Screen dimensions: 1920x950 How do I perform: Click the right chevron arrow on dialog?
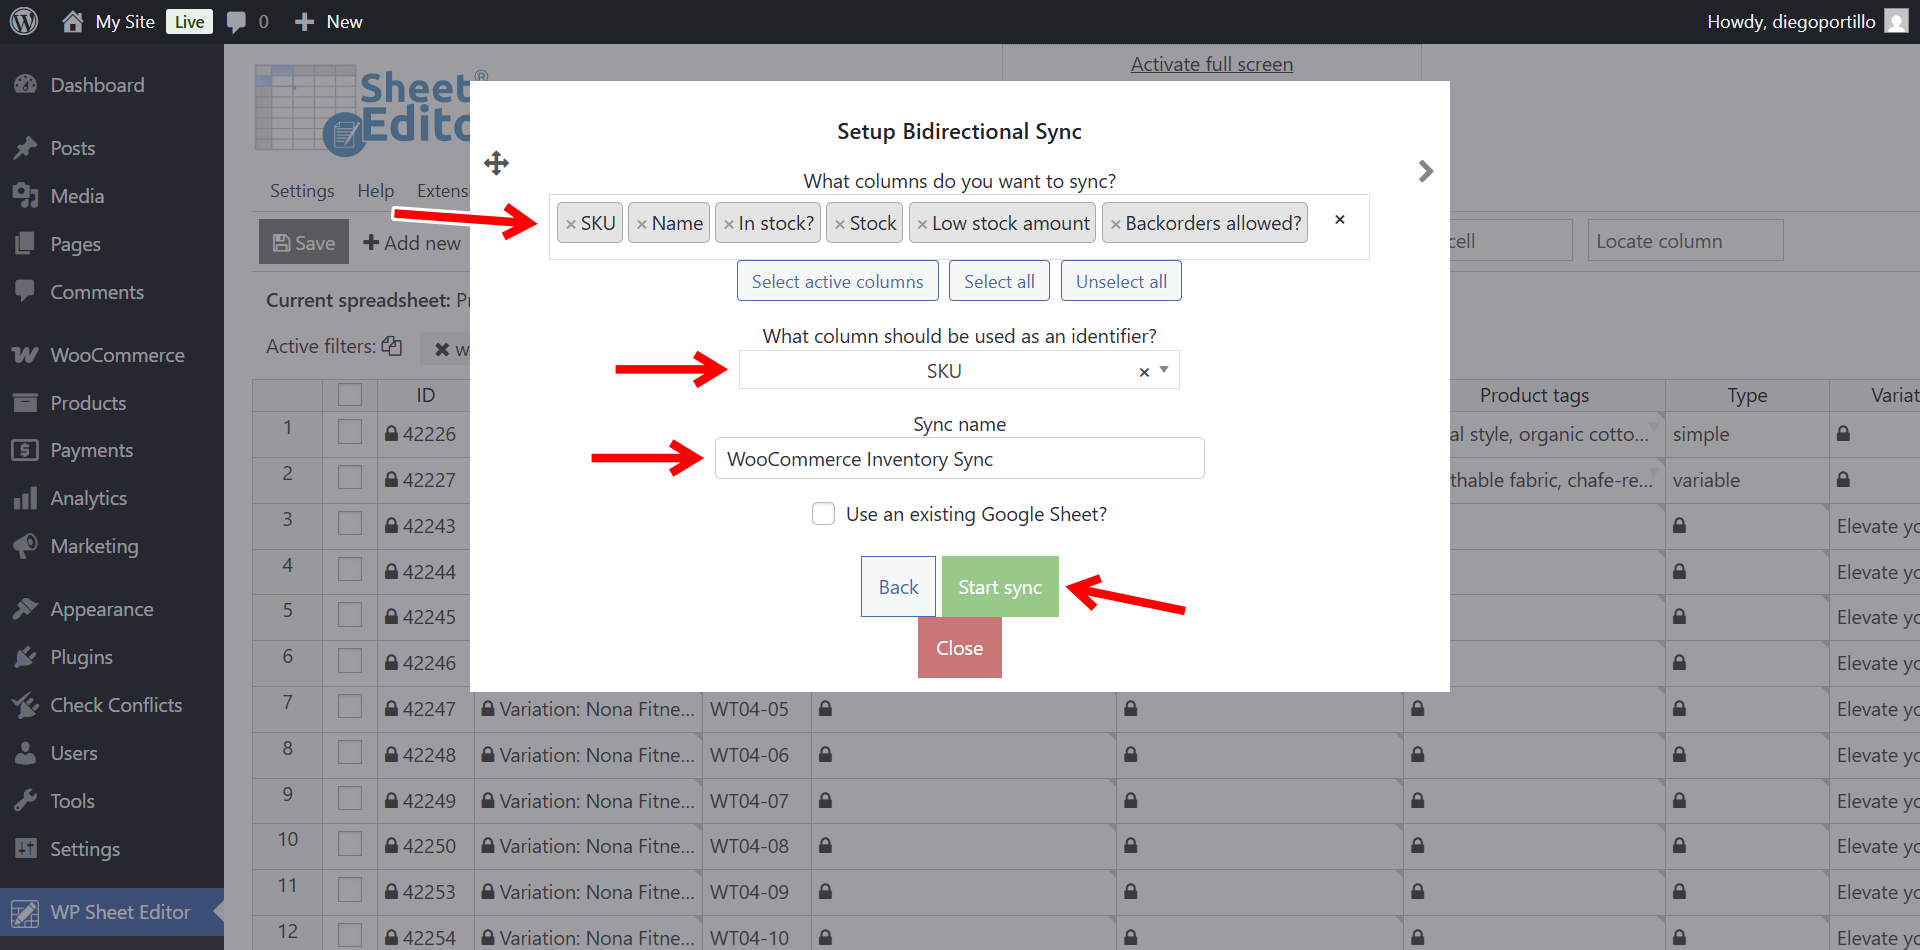point(1425,171)
